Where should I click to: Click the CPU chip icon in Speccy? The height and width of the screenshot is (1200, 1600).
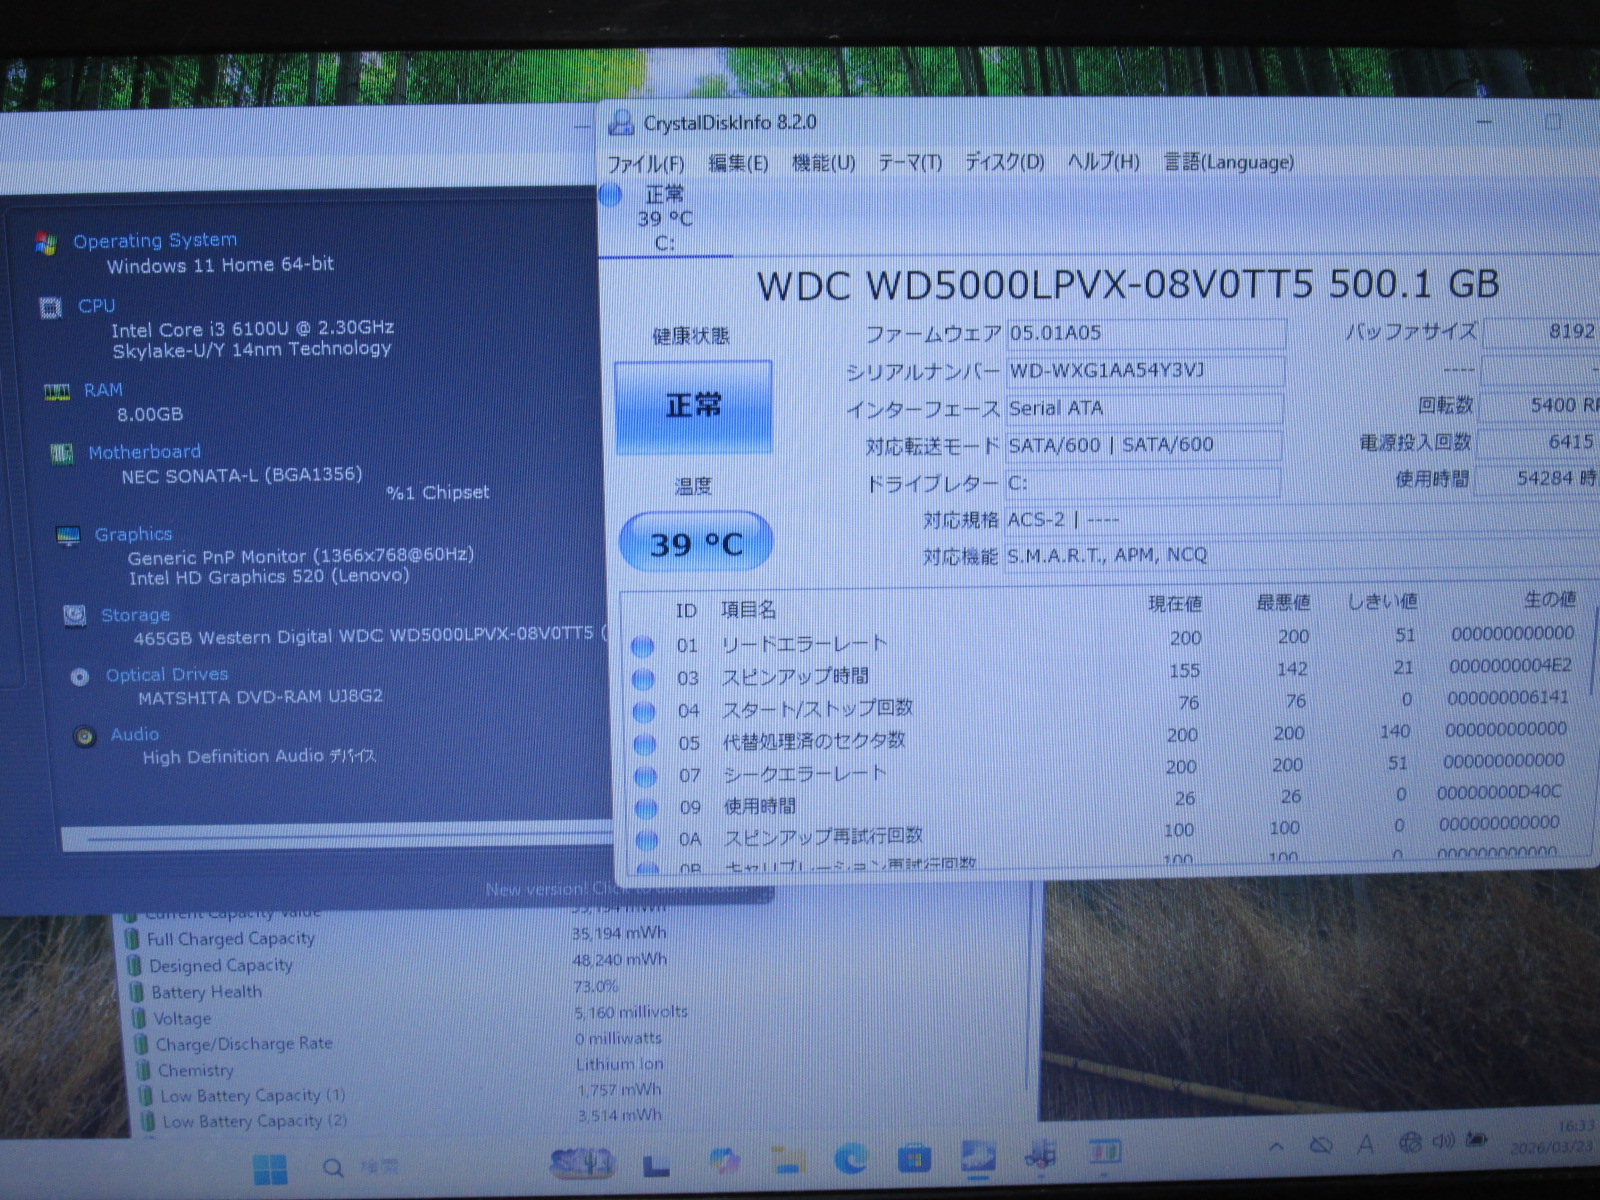tap(50, 307)
